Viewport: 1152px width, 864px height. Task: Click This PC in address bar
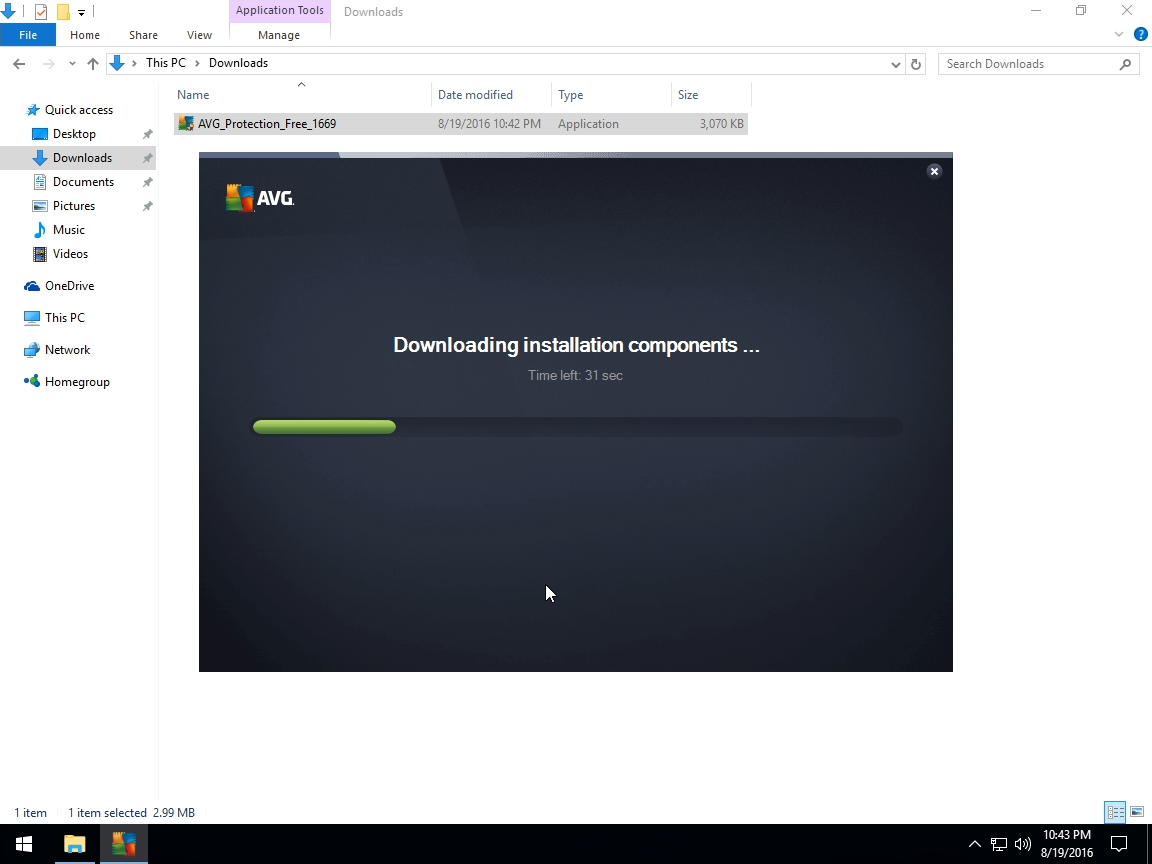tap(165, 63)
